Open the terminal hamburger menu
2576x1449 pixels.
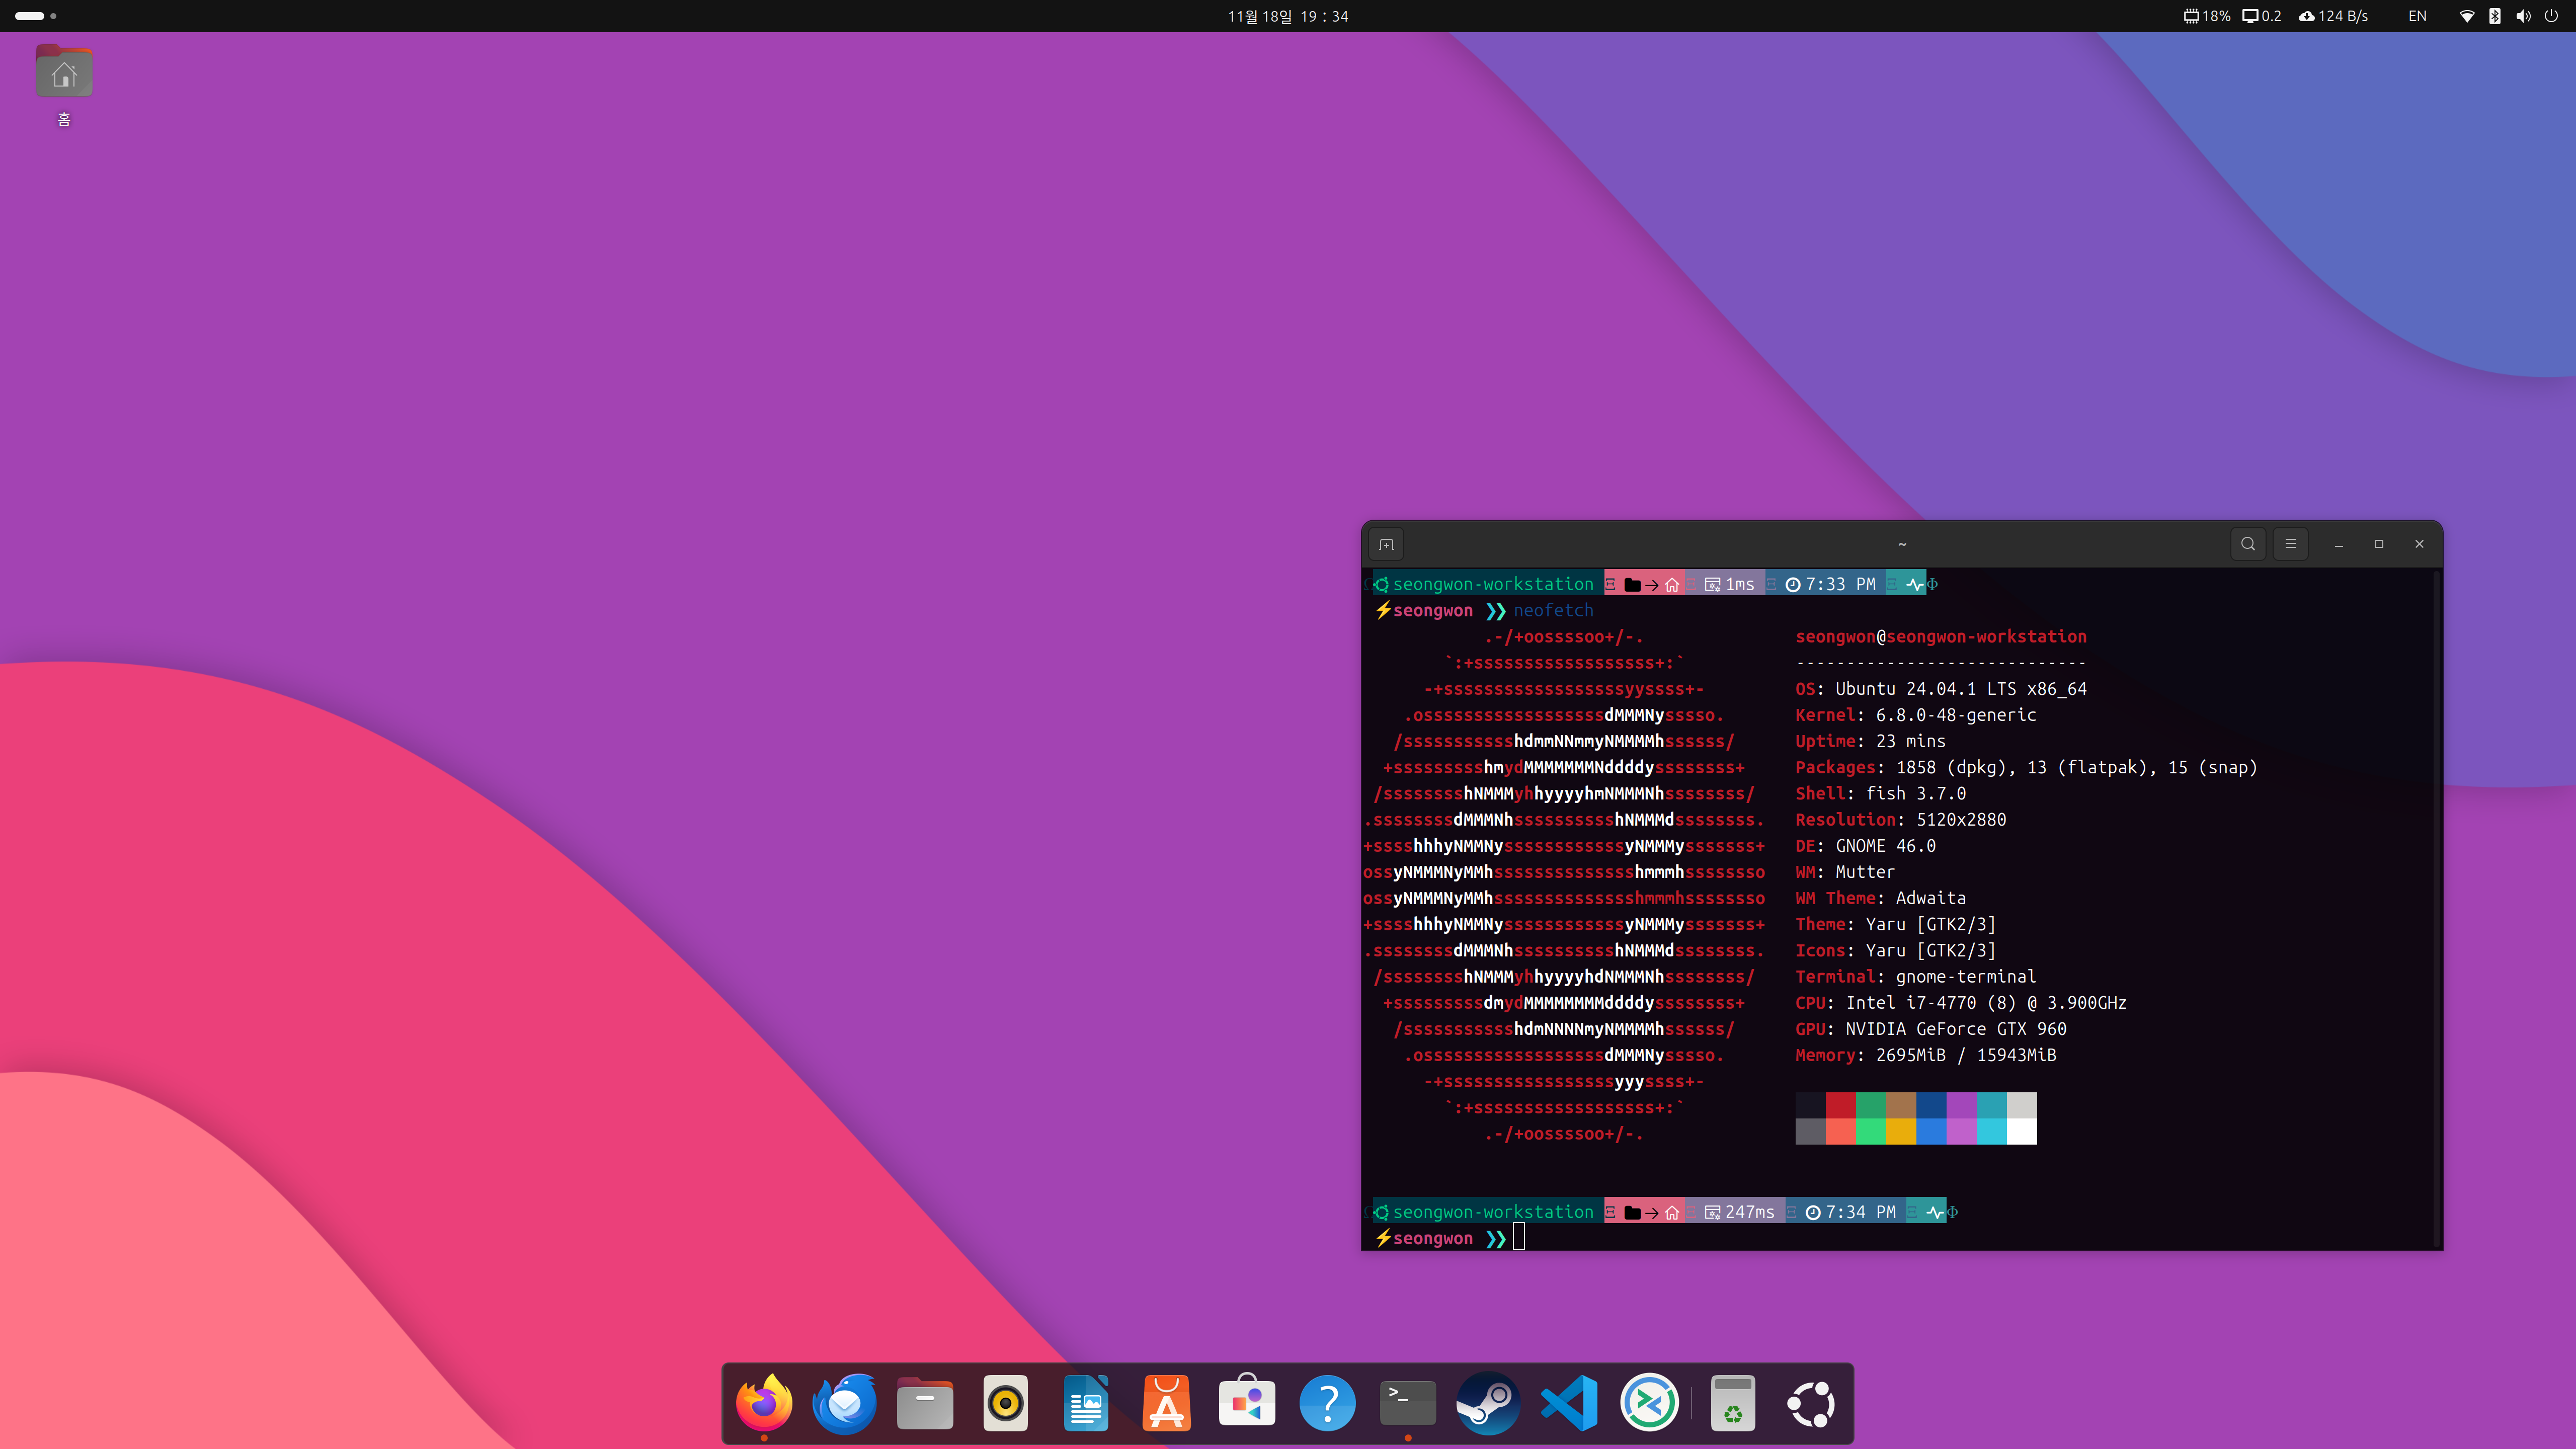(2290, 544)
